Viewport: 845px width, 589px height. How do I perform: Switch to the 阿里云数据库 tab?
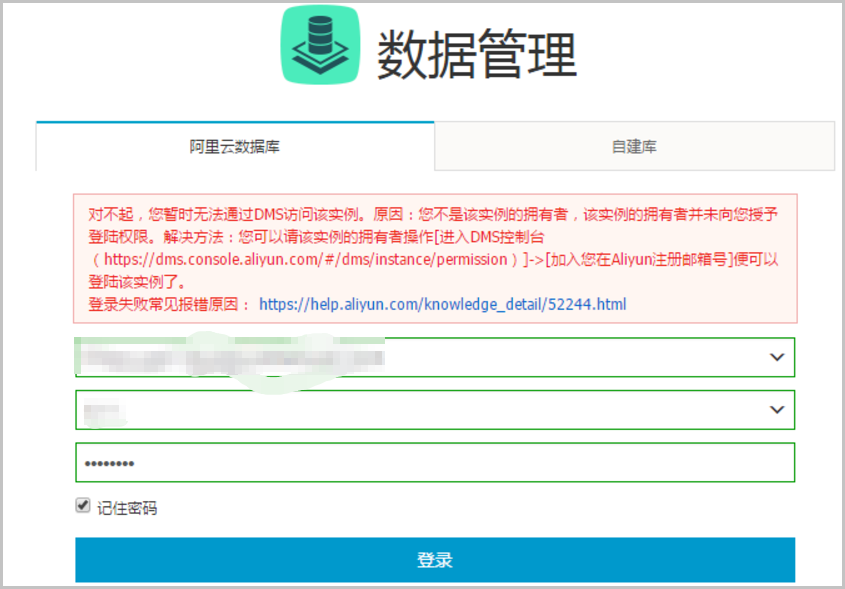point(235,147)
